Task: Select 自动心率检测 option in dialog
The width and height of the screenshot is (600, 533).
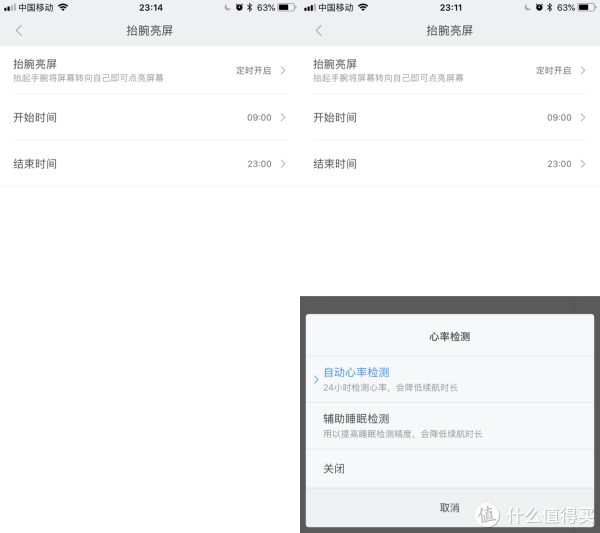Action: [450, 380]
